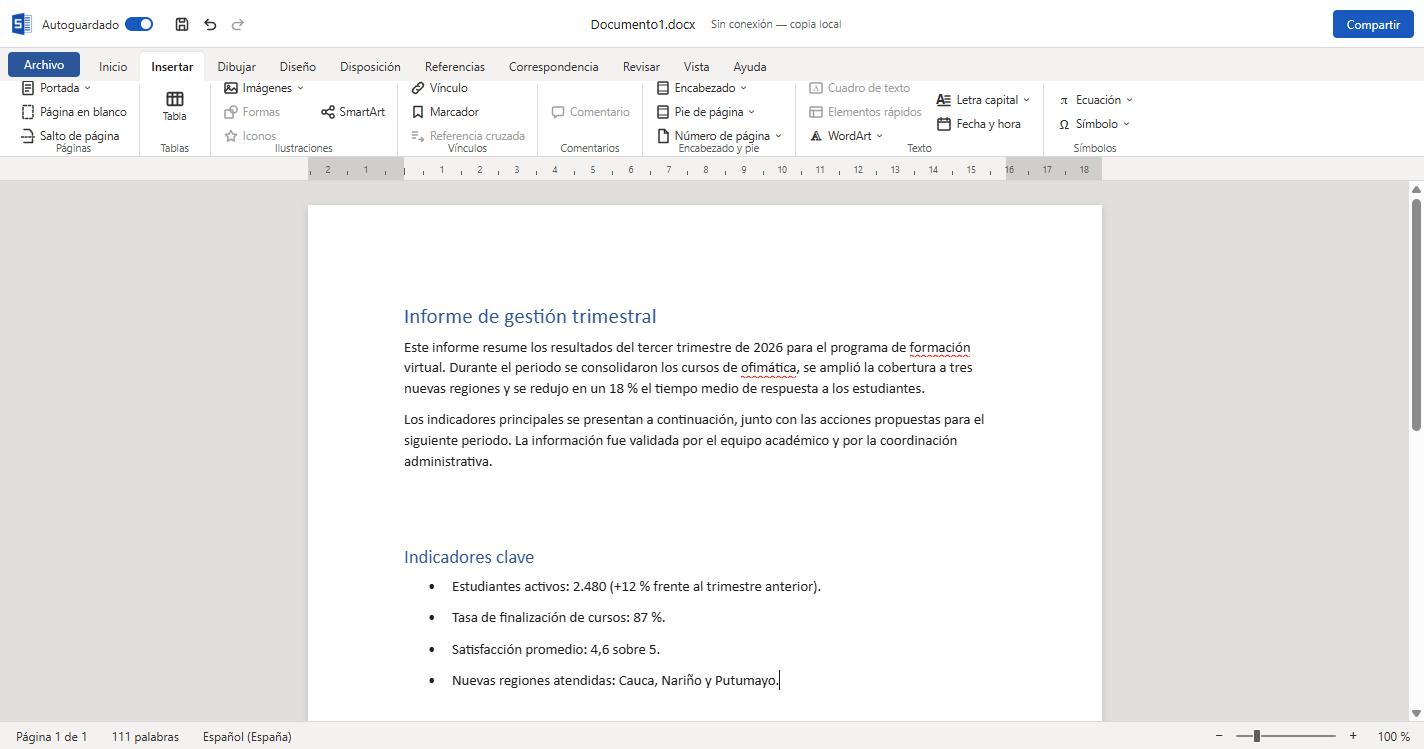Open the Portada dropdown

coord(56,88)
